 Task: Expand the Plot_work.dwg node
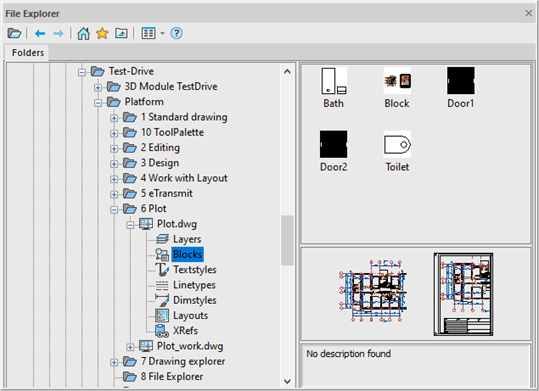click(x=130, y=347)
